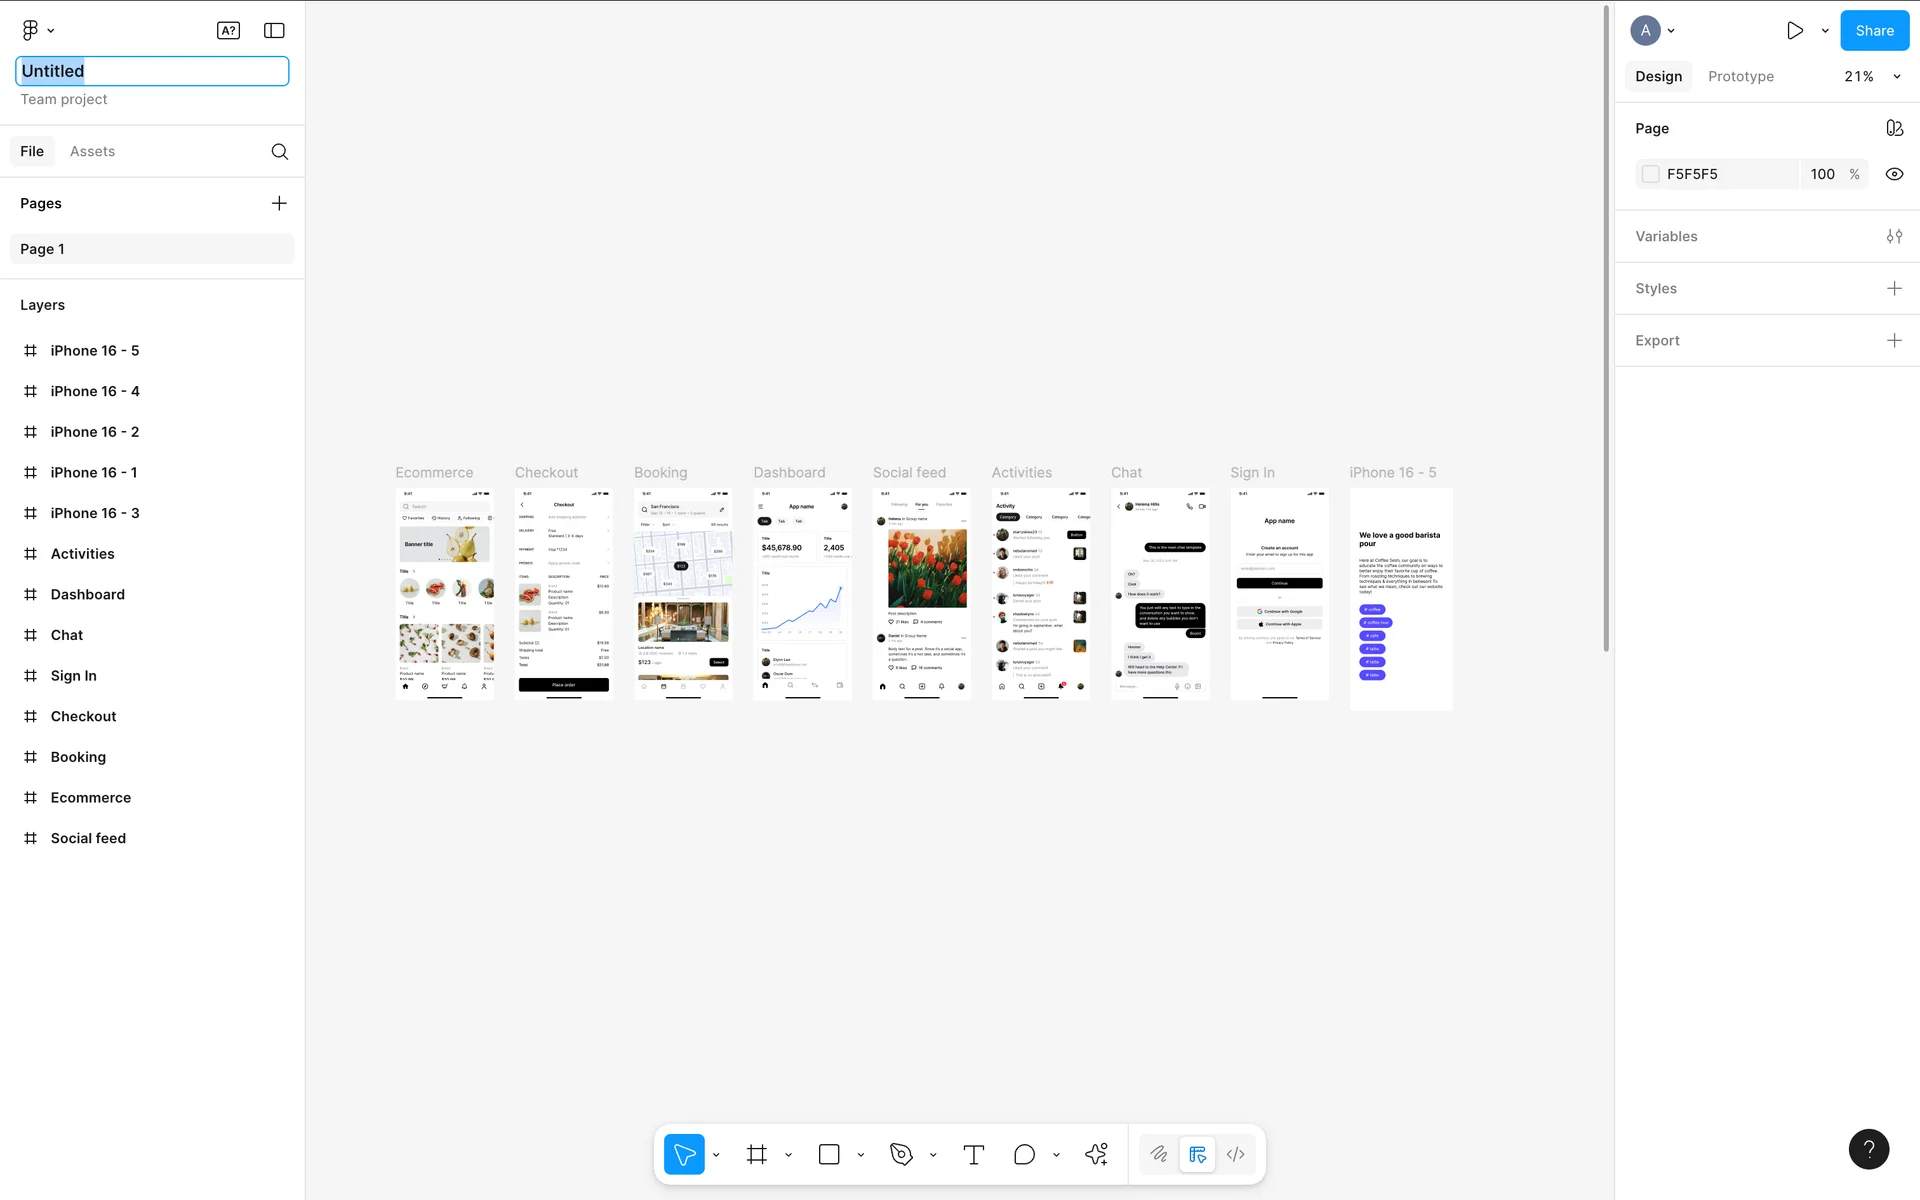This screenshot has height=1200, width=1920.
Task: Select the Comment tool
Action: (x=1024, y=1155)
